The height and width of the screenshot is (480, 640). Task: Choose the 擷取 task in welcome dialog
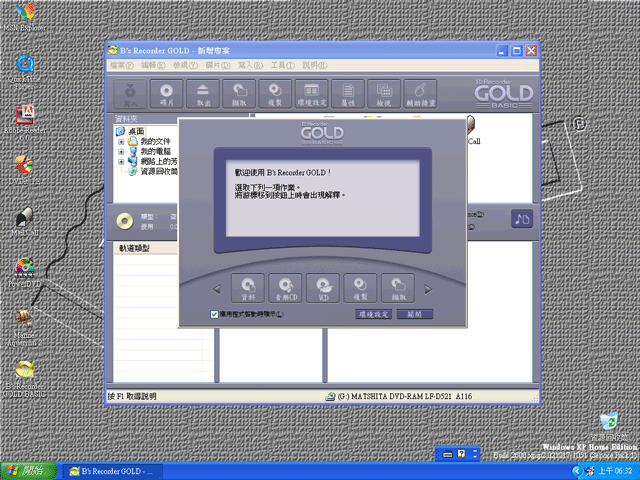[x=398, y=288]
